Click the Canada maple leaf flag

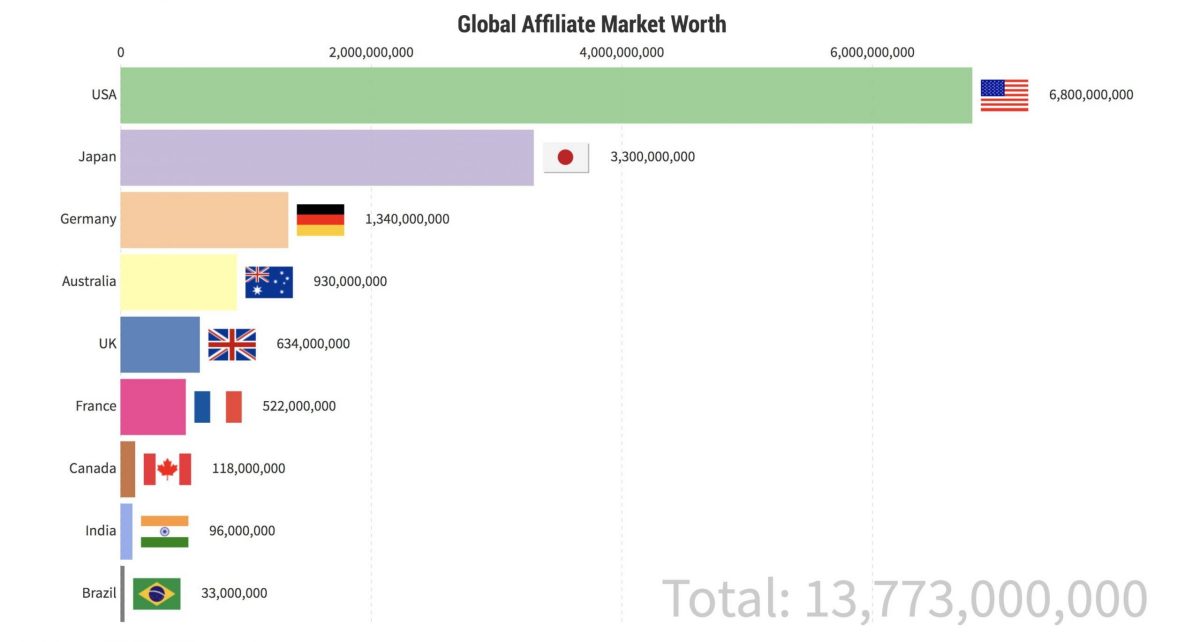coord(167,468)
